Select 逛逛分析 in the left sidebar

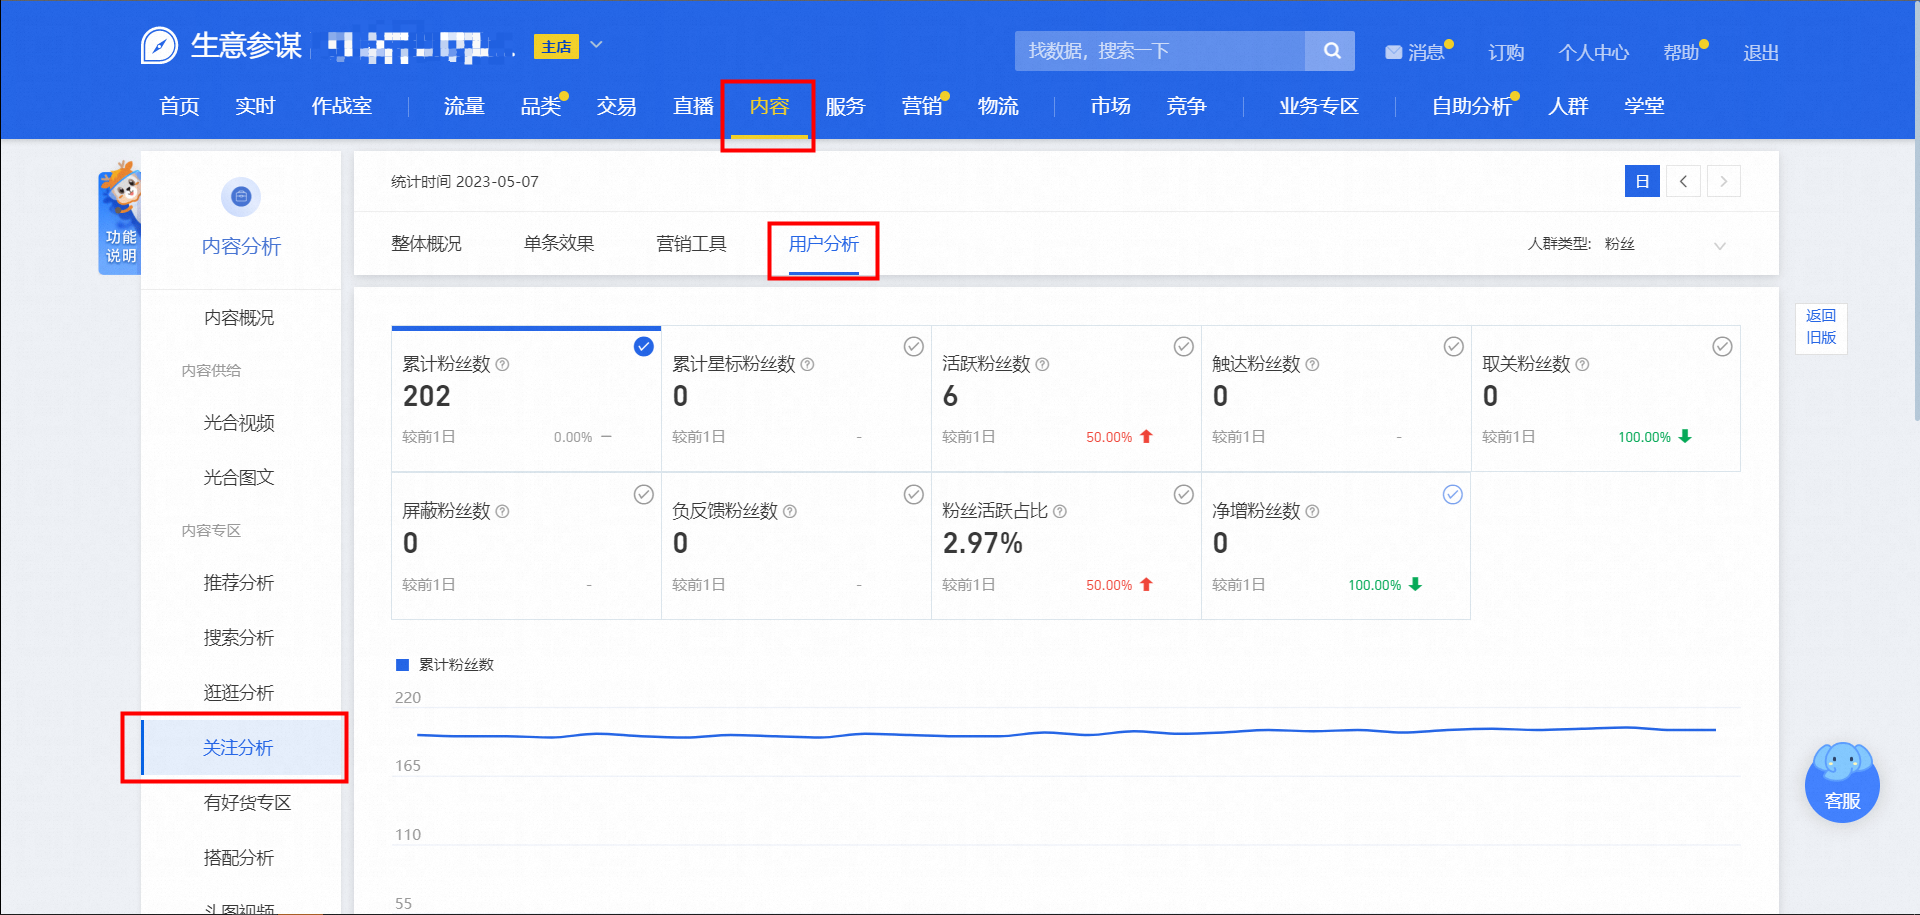[241, 693]
